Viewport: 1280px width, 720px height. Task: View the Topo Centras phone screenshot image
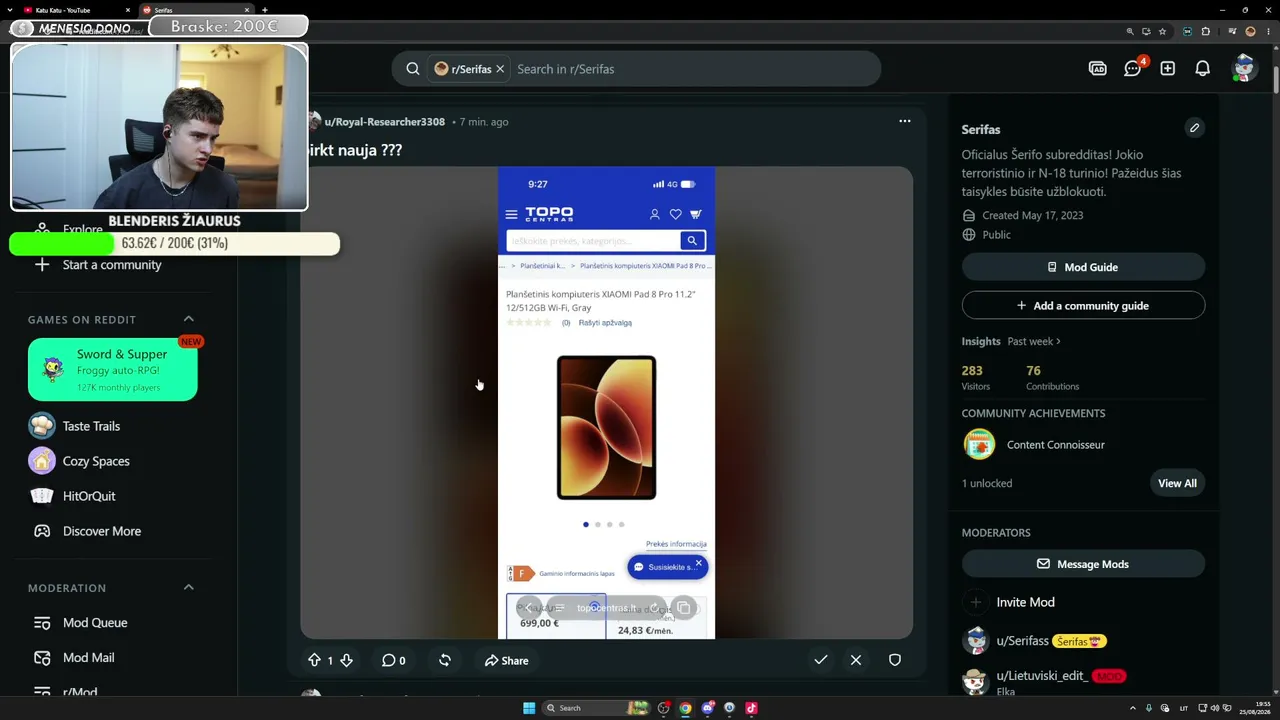606,402
